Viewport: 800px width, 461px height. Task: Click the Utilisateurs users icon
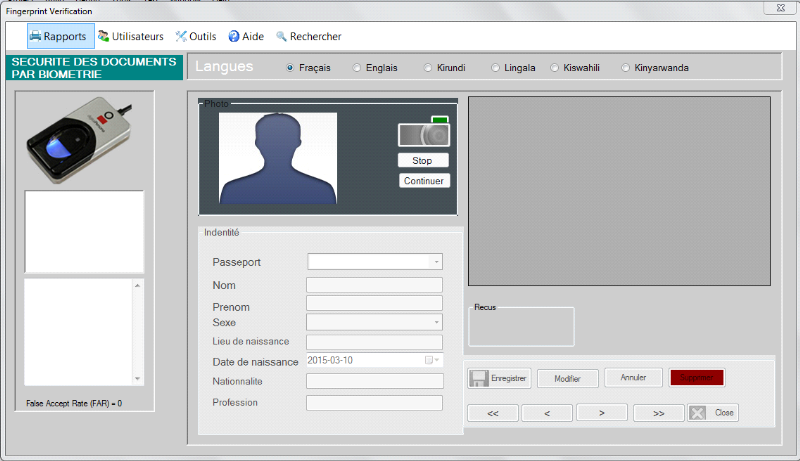click(103, 36)
